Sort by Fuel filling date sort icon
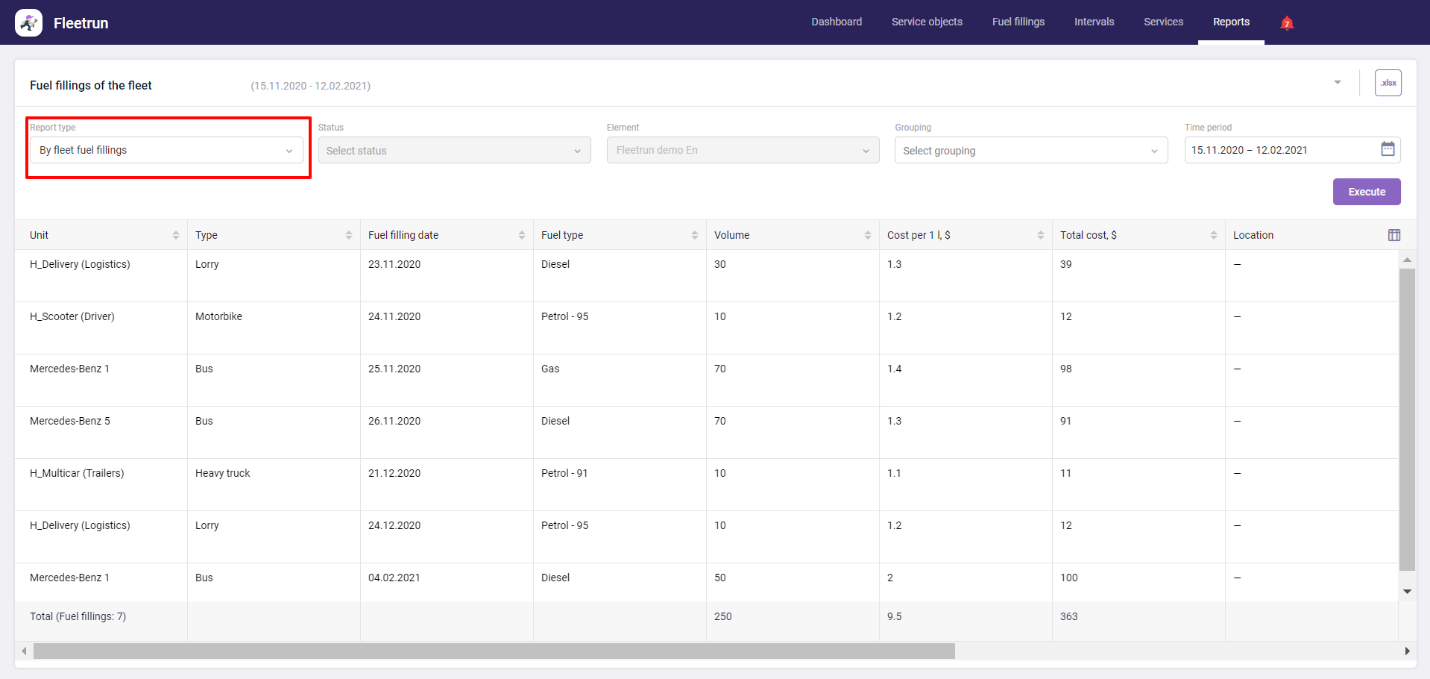Screen dimensions: 1430x679 pyautogui.click(x=522, y=235)
